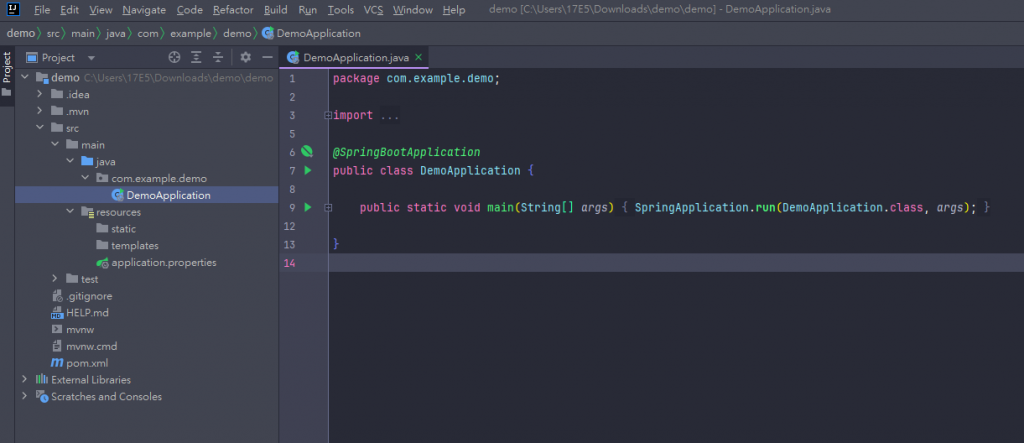Click the com.example.demo package icon
The height and width of the screenshot is (443, 1024).
(x=103, y=178)
